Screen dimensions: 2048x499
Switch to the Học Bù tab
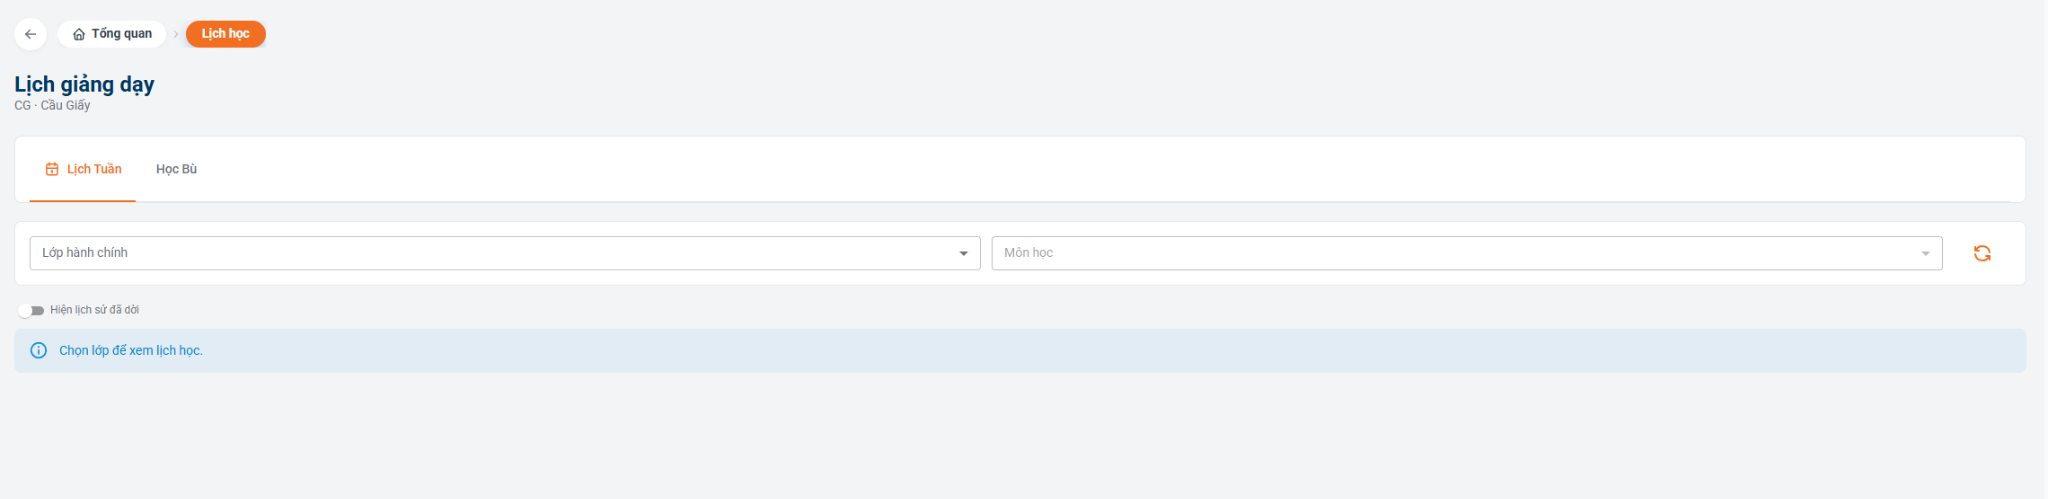176,169
